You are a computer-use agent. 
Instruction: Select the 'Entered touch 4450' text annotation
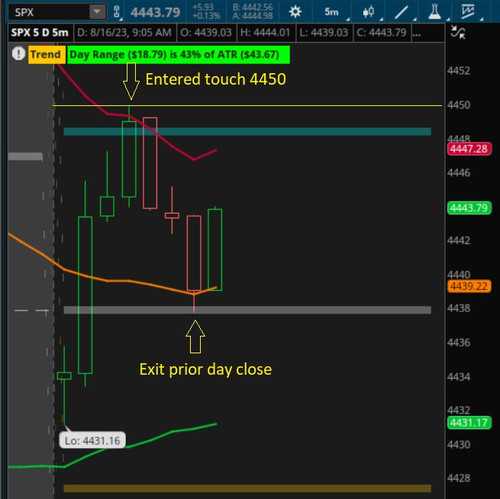(216, 79)
